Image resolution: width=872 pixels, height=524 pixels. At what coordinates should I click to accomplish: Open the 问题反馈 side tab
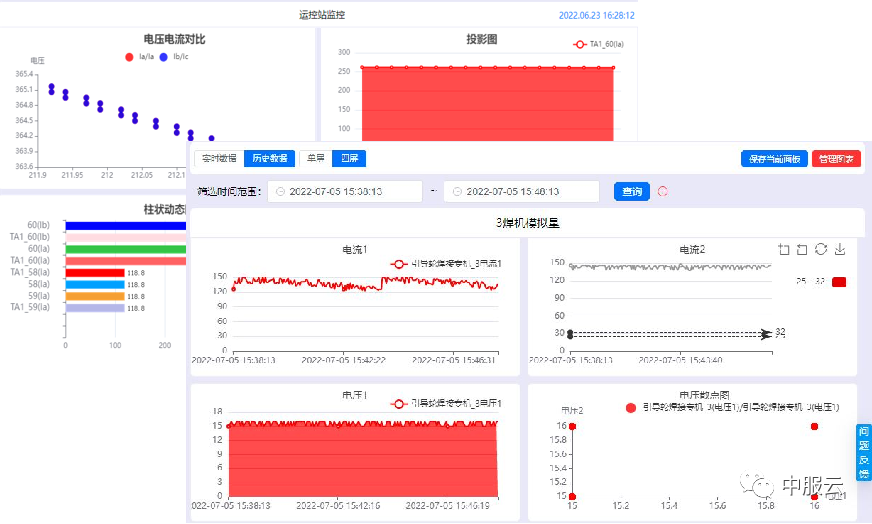(x=864, y=453)
